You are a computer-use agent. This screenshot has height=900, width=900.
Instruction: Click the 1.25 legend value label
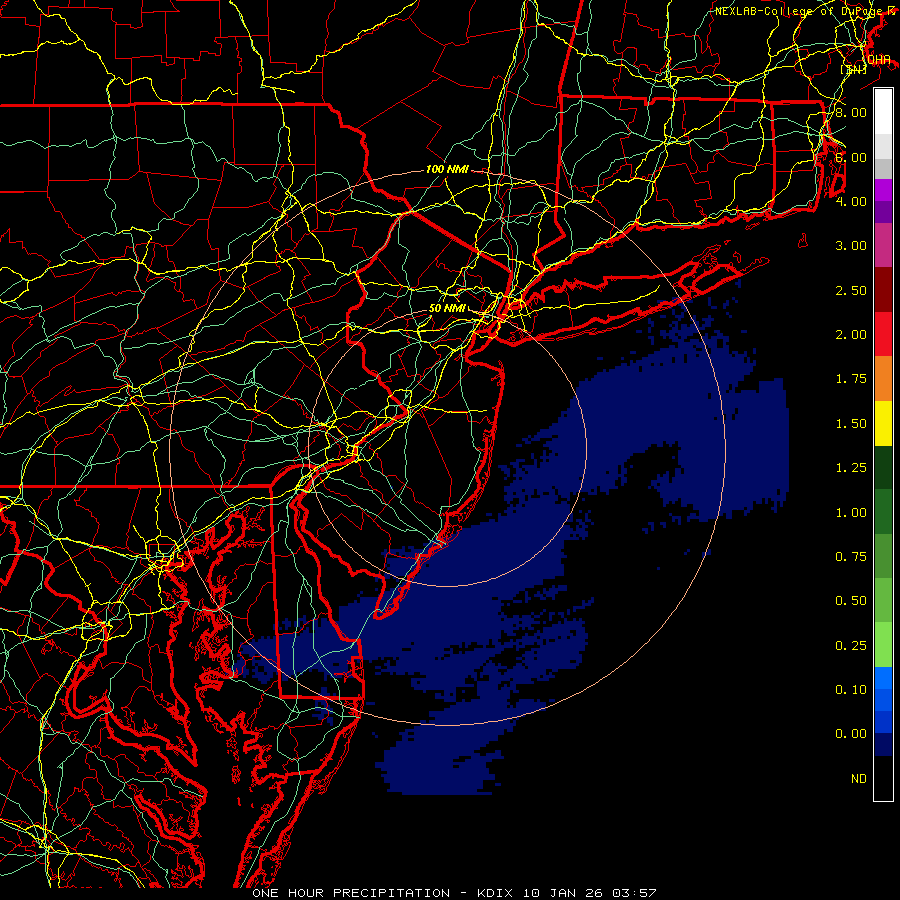[x=851, y=468]
